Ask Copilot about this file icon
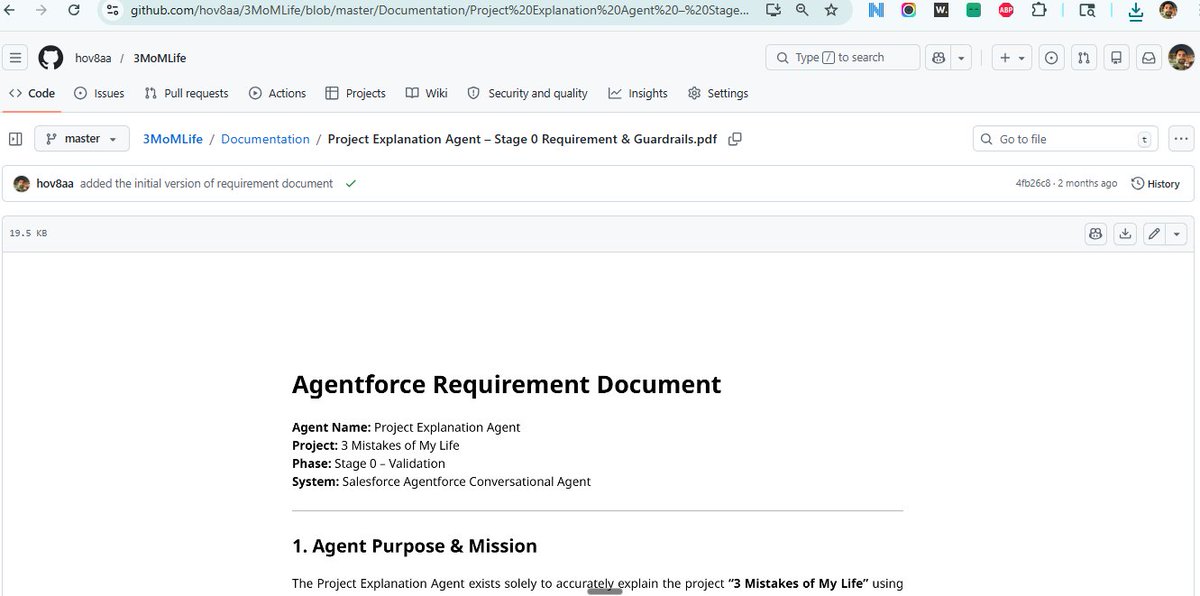Image resolution: width=1200 pixels, height=596 pixels. pyautogui.click(x=1097, y=233)
